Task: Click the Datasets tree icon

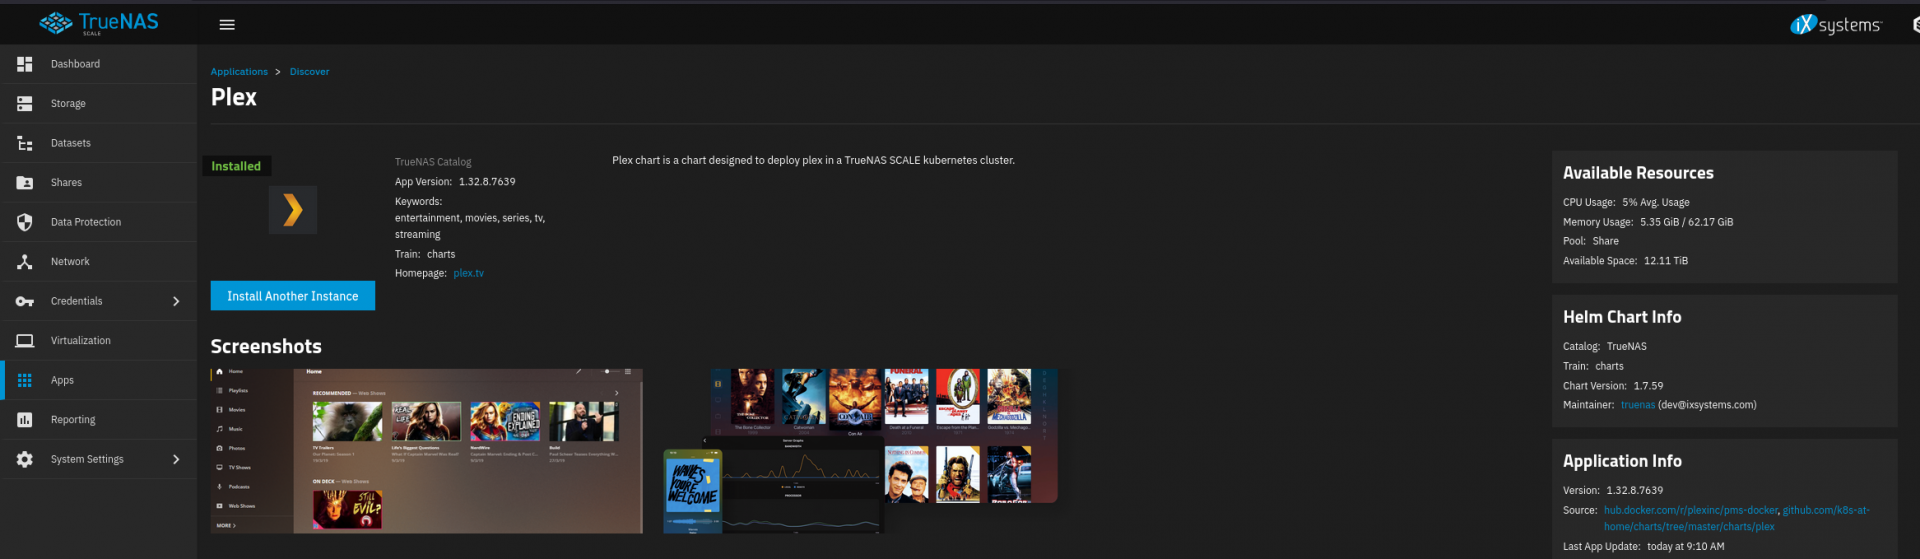Action: click(x=25, y=143)
